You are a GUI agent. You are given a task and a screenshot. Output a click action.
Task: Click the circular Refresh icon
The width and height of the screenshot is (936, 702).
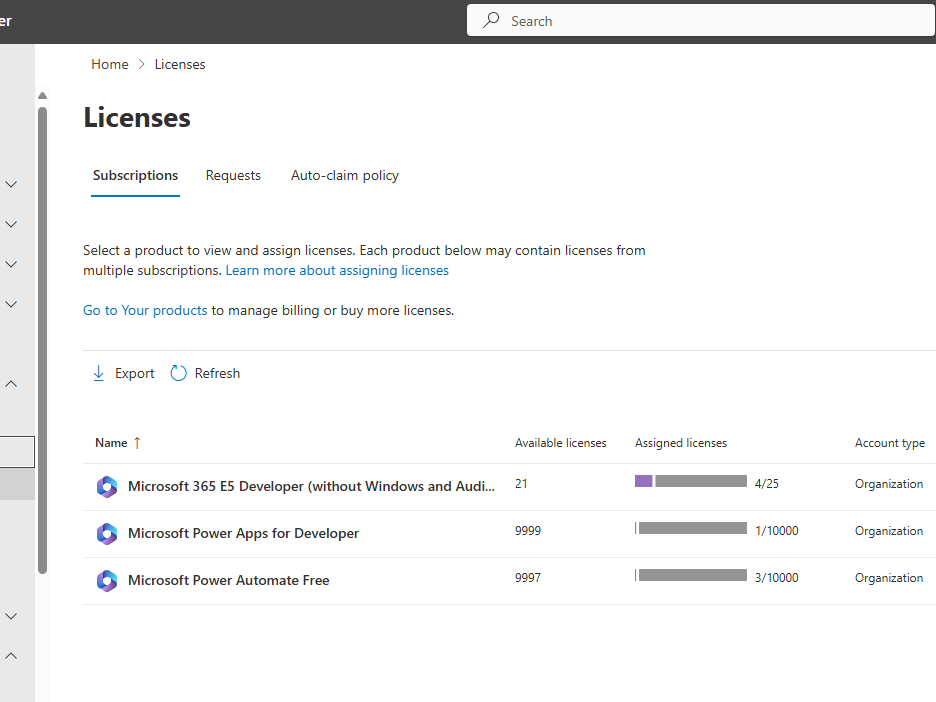point(179,373)
